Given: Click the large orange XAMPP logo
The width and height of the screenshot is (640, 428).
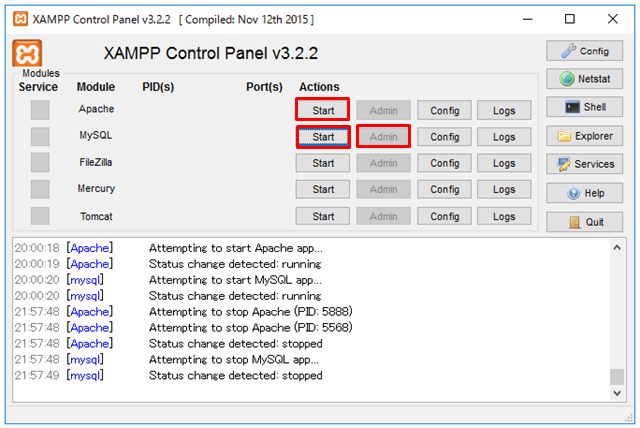Looking at the screenshot, I should [x=27, y=53].
